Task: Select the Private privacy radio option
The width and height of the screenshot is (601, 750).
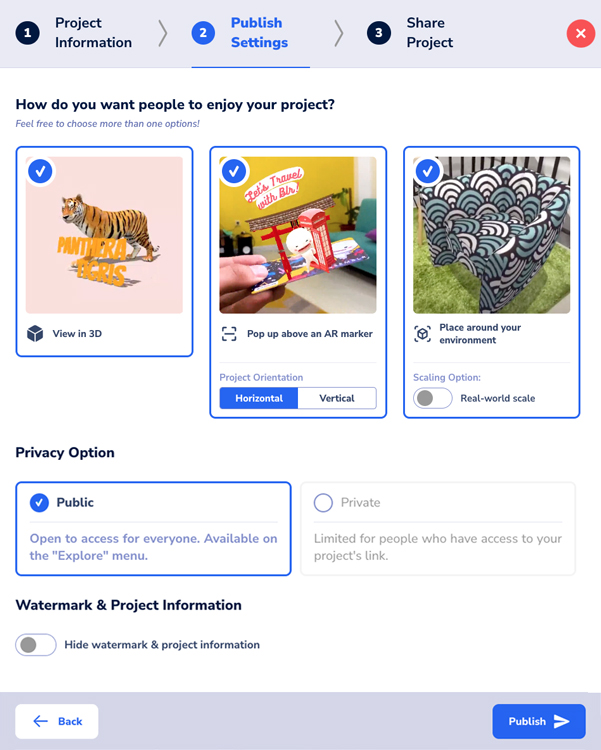Action: point(323,503)
